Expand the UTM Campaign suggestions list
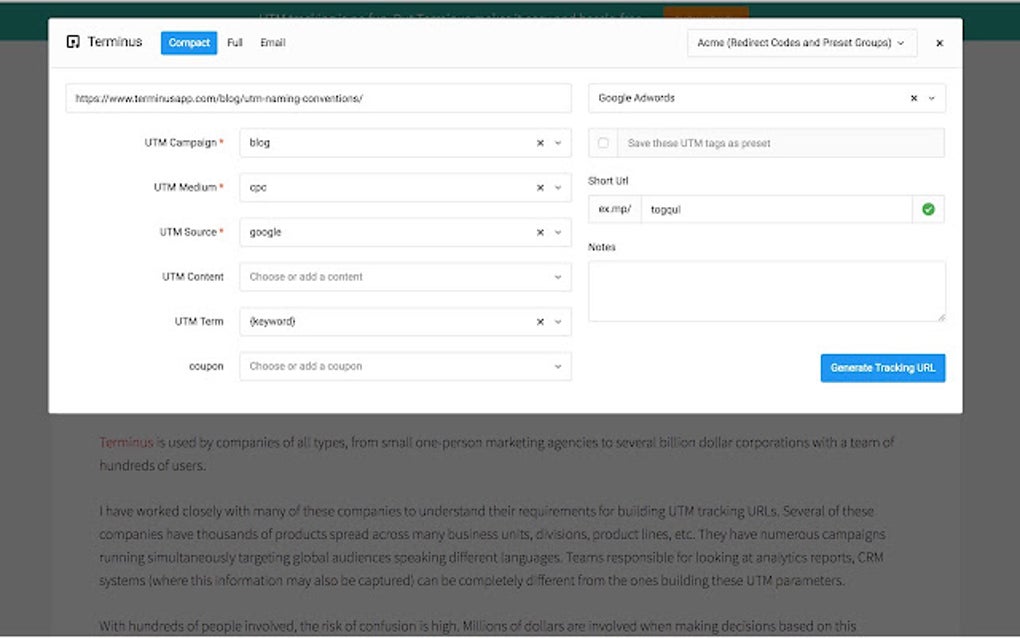Viewport: 1020px width, 638px height. pyautogui.click(x=557, y=142)
